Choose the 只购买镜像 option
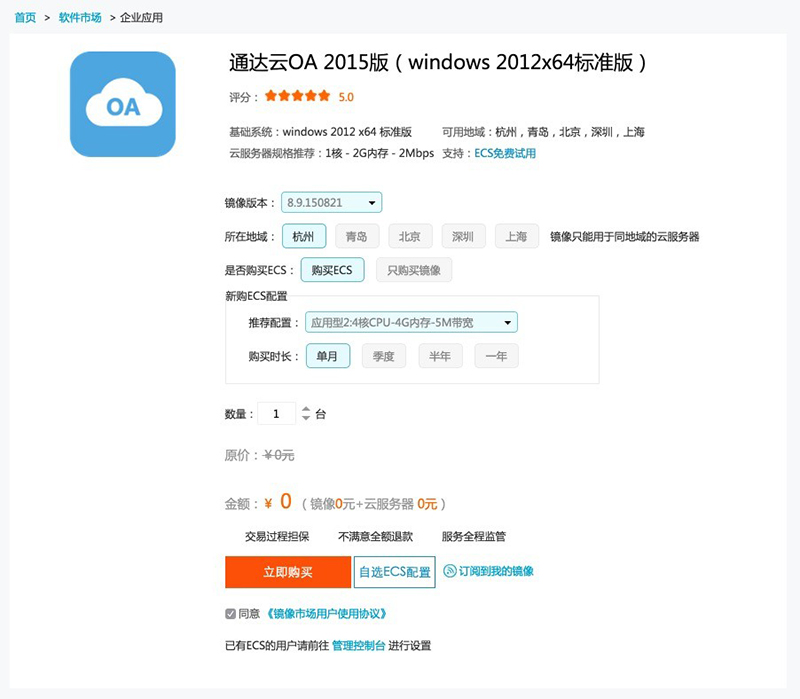Viewport: 800px width, 699px height. coord(414,270)
